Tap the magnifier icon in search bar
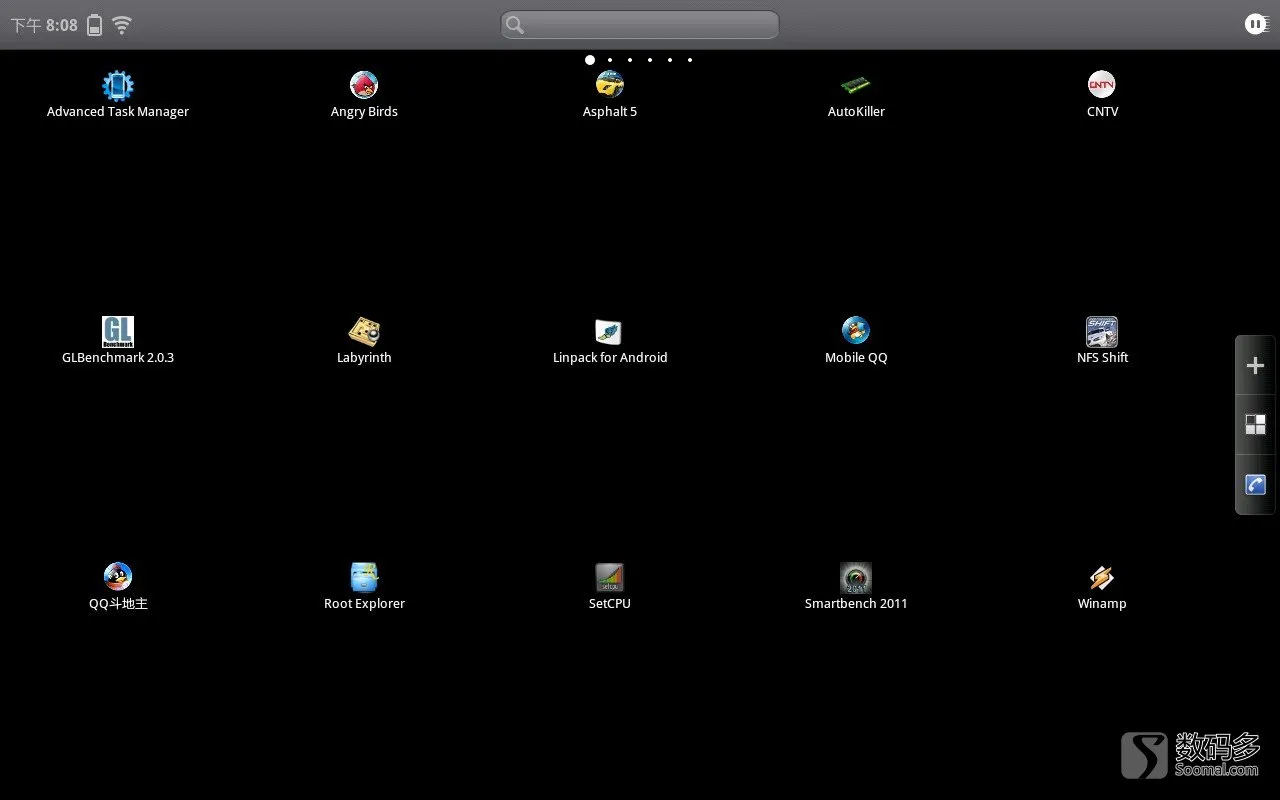 (515, 25)
